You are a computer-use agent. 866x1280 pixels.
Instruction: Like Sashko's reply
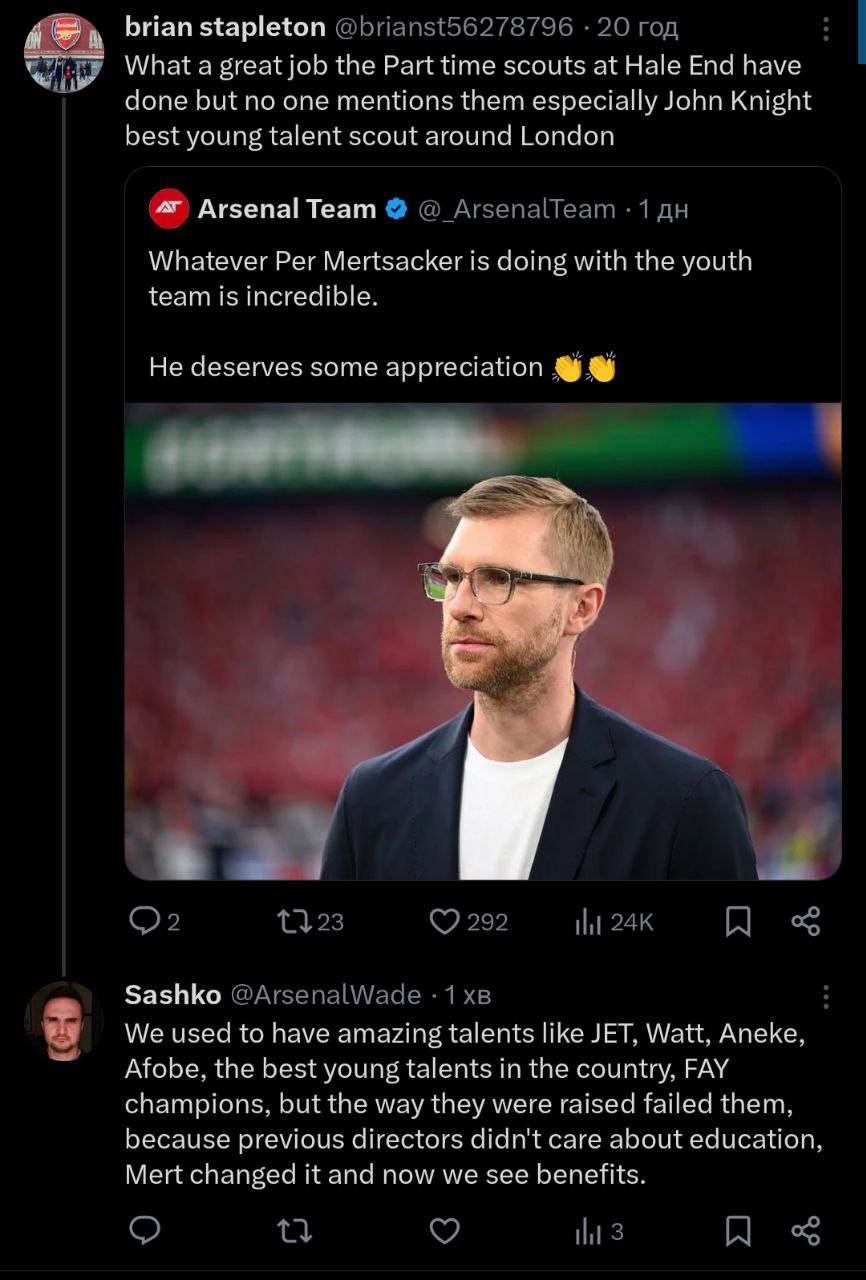445,1231
